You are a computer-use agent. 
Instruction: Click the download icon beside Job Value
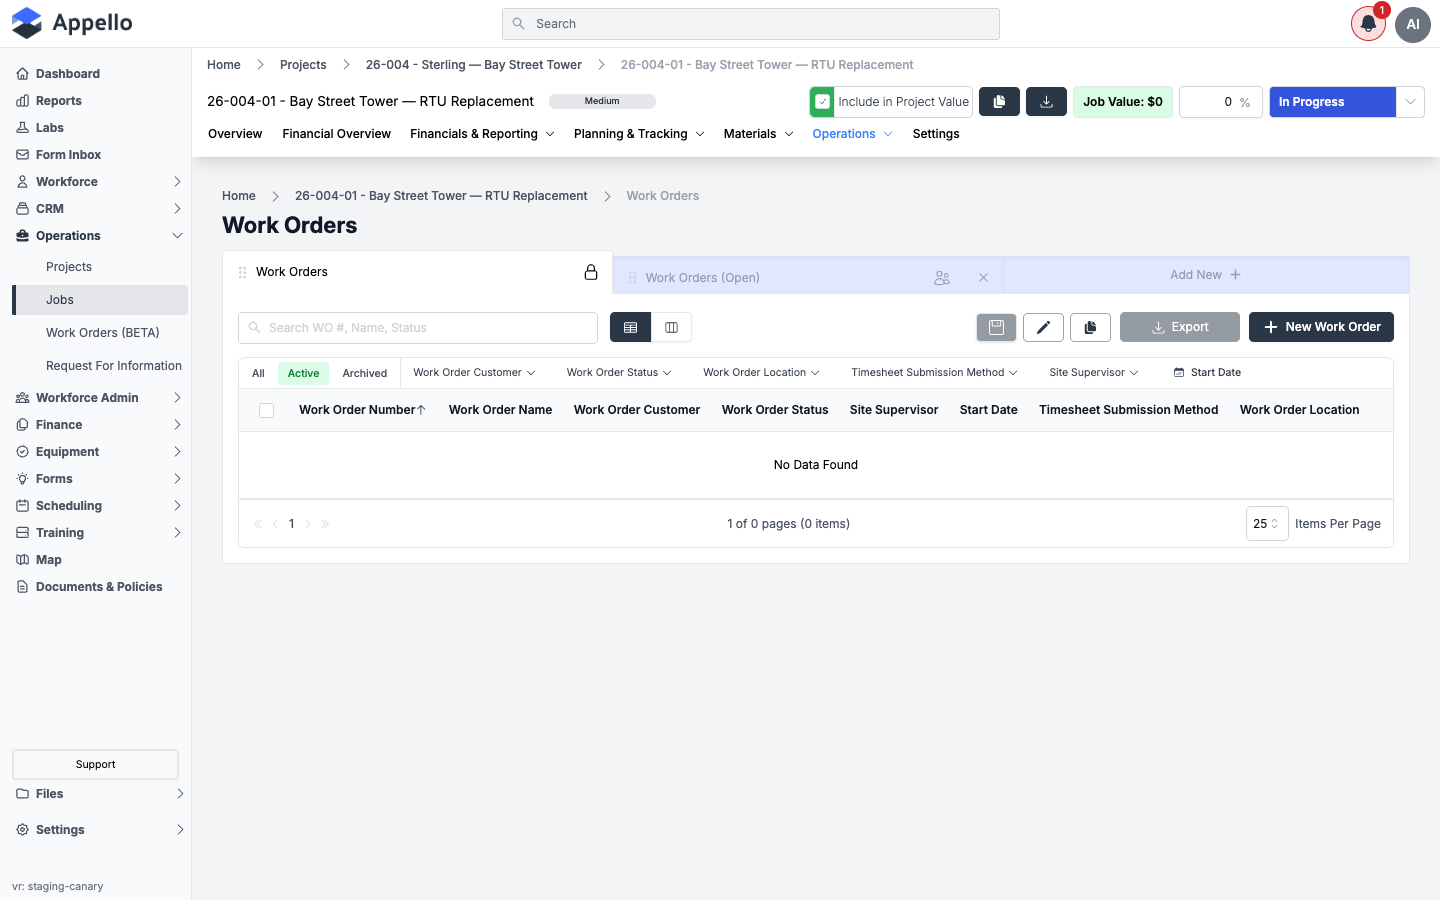point(1047,102)
